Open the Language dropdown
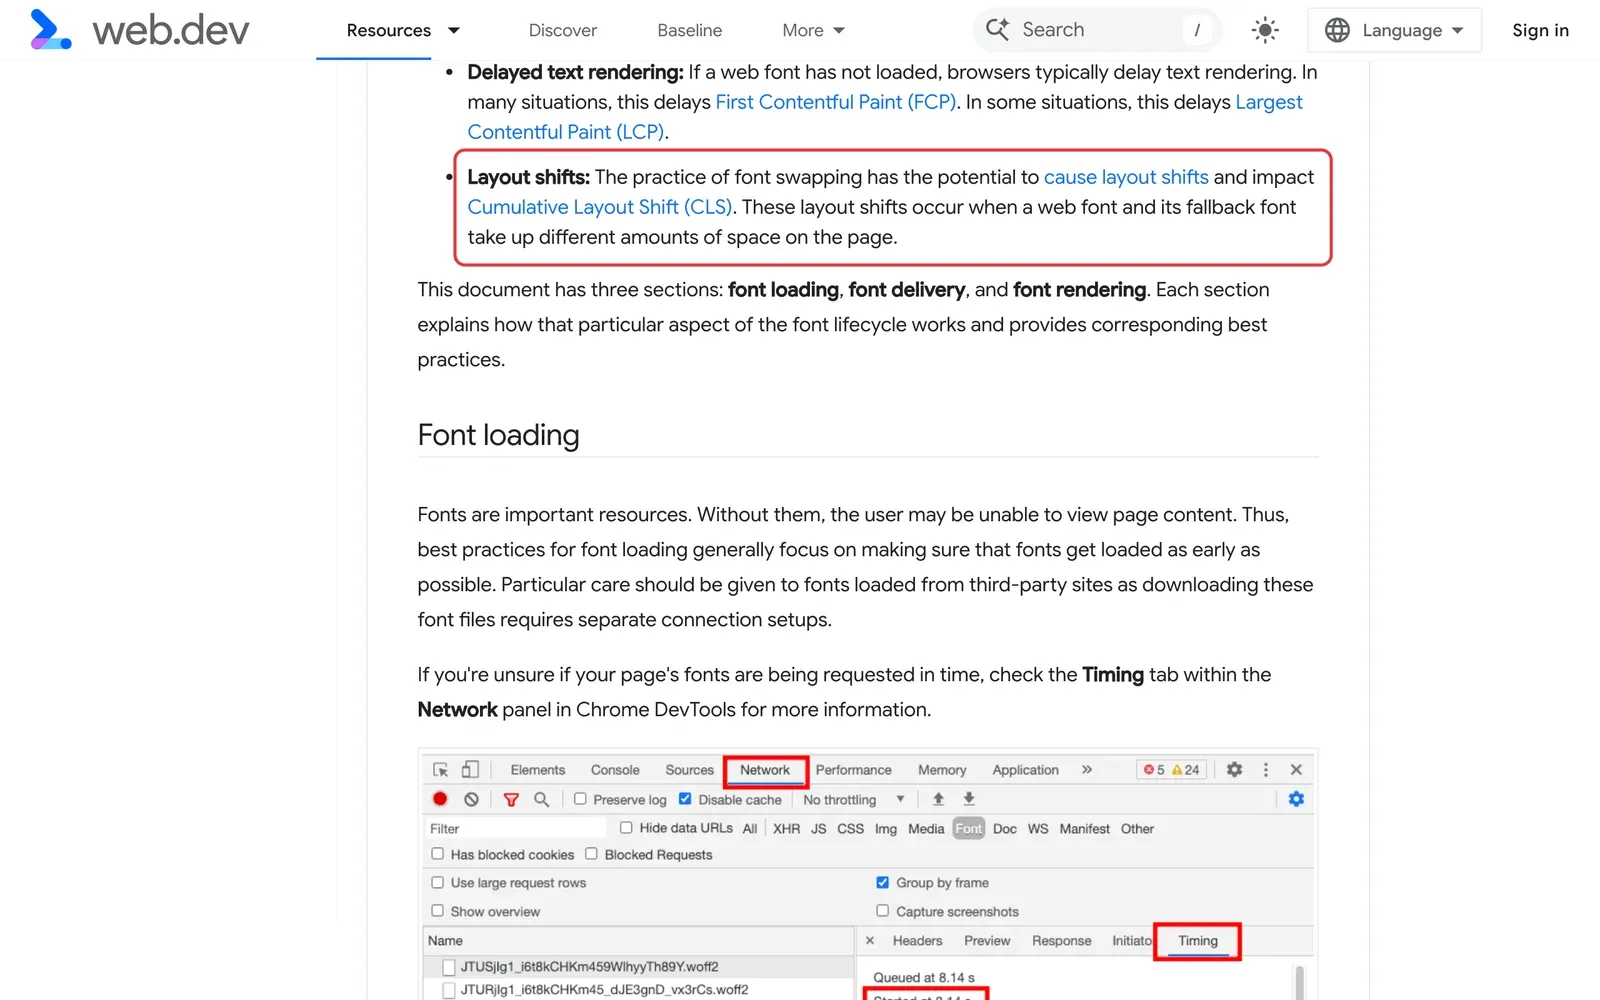This screenshot has width=1600, height=1000. pos(1394,30)
